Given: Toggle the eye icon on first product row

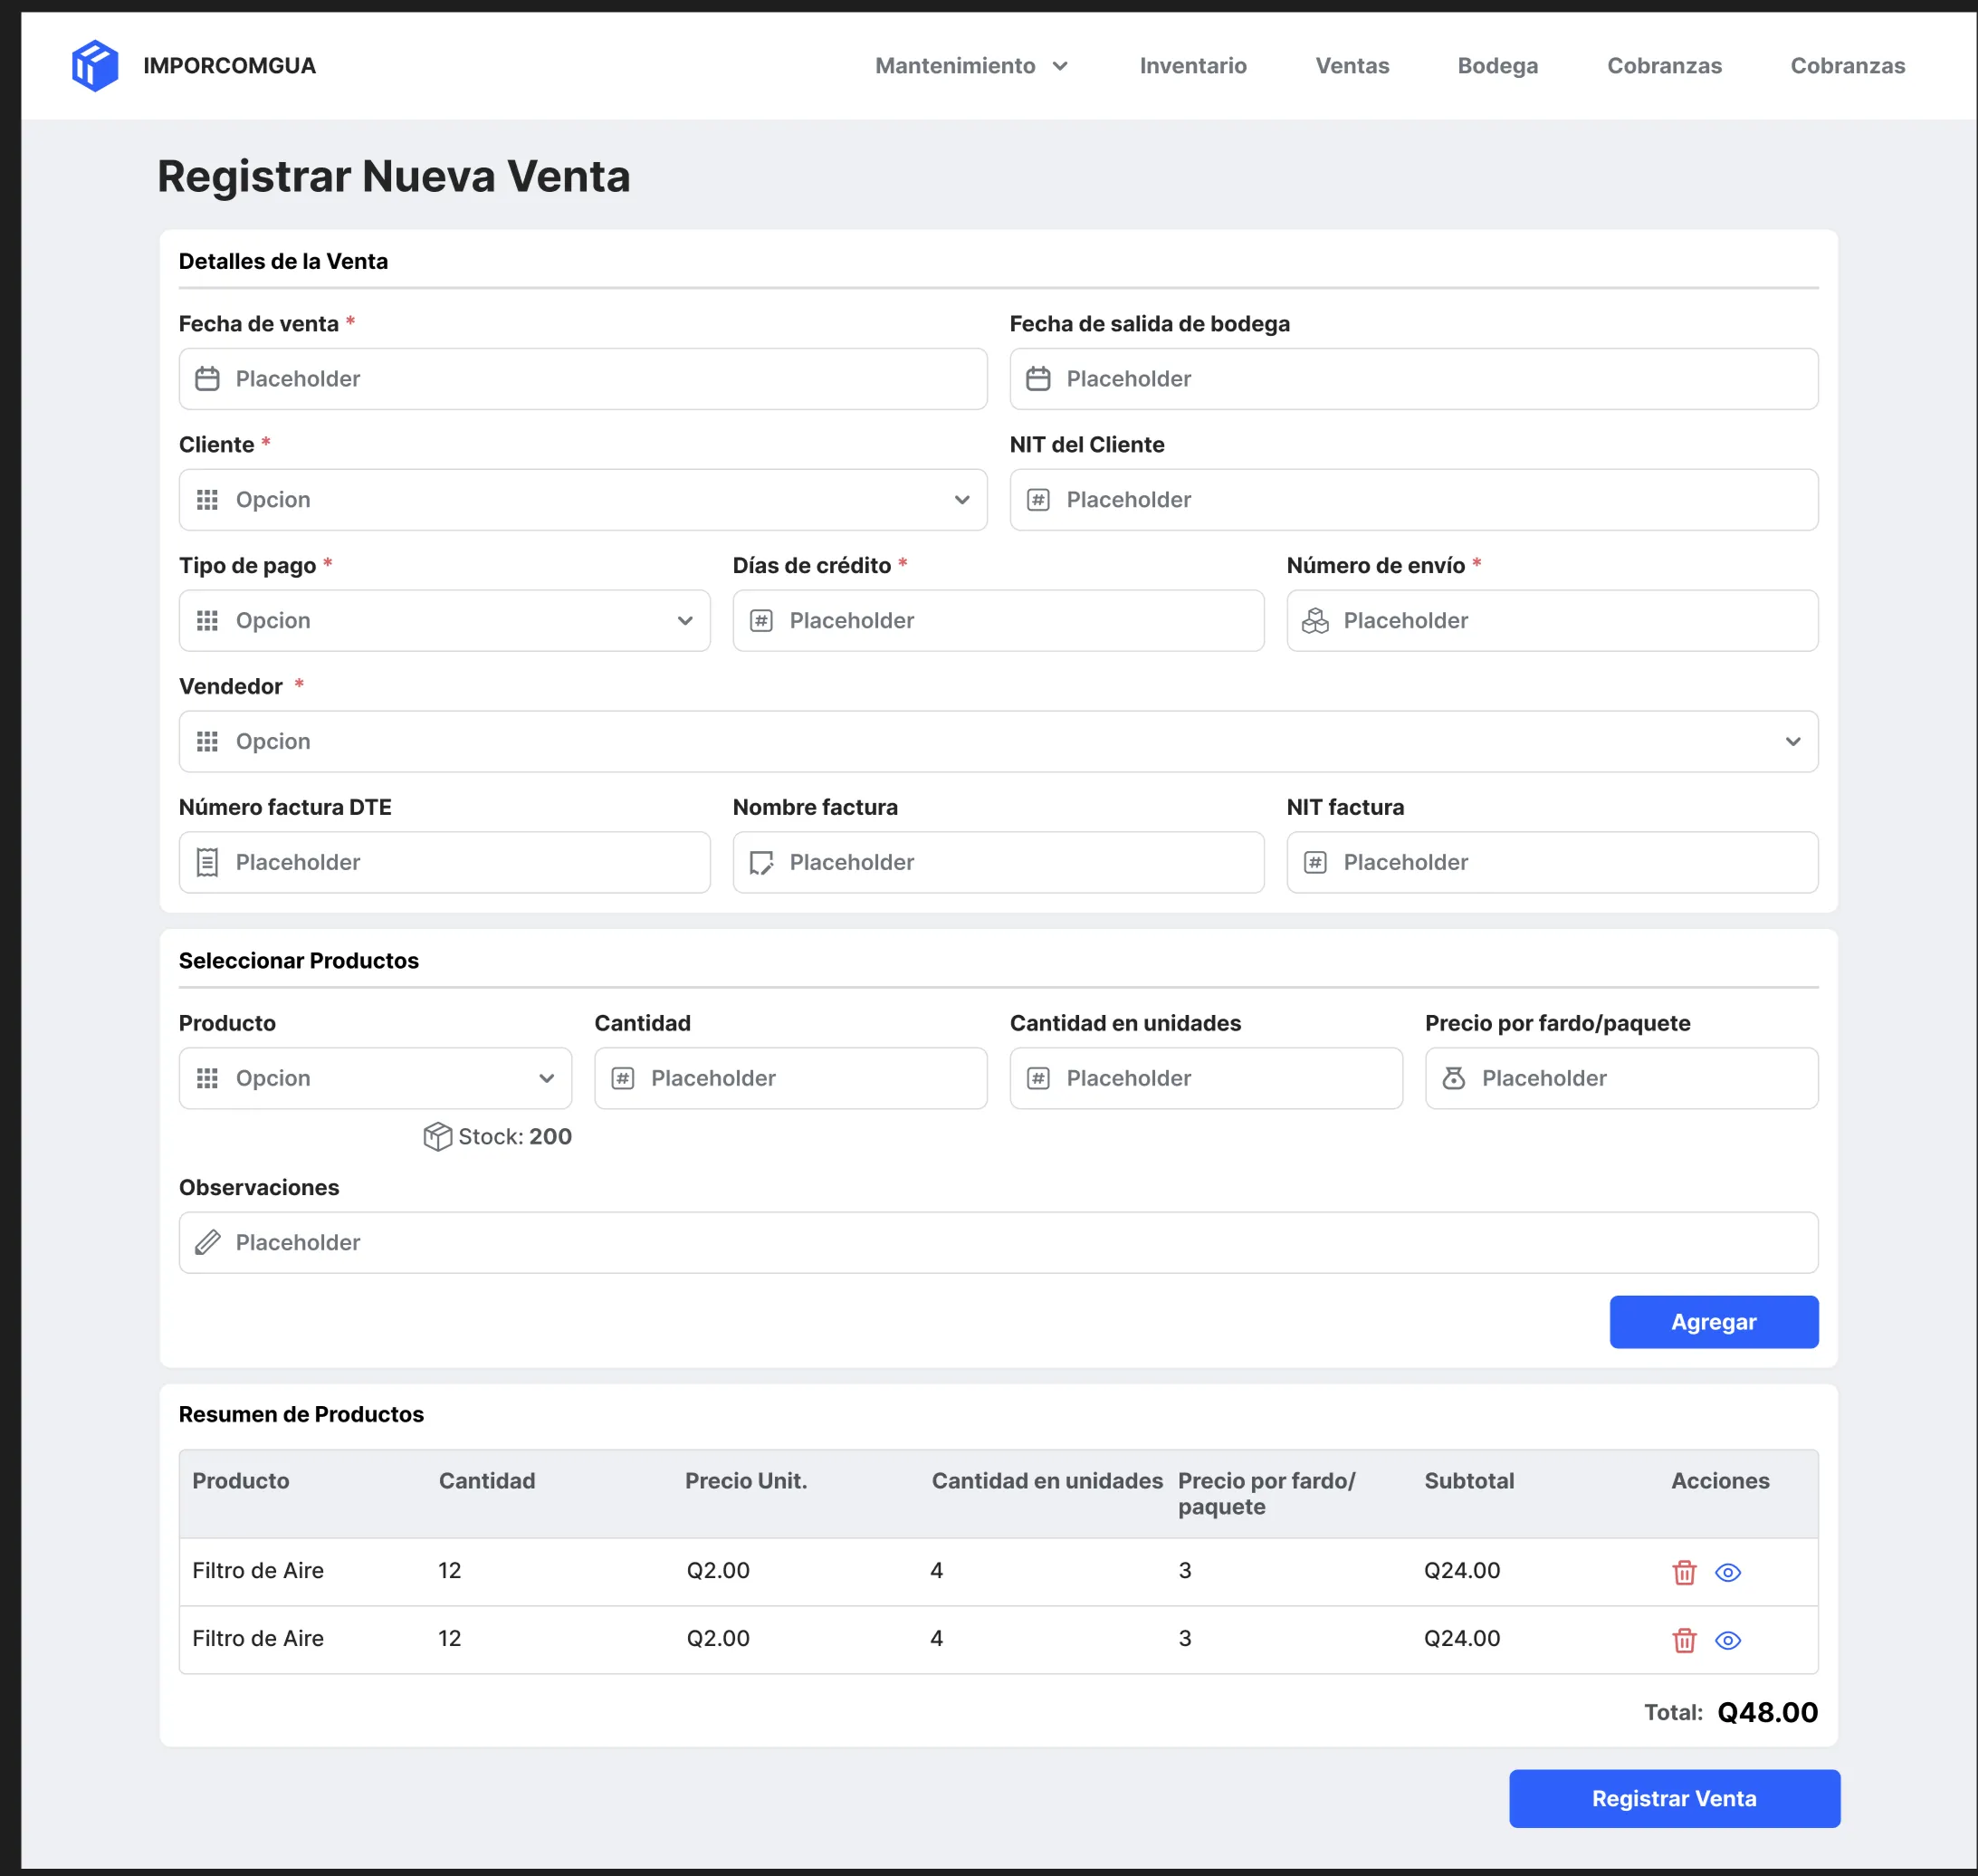Looking at the screenshot, I should coord(1728,1572).
